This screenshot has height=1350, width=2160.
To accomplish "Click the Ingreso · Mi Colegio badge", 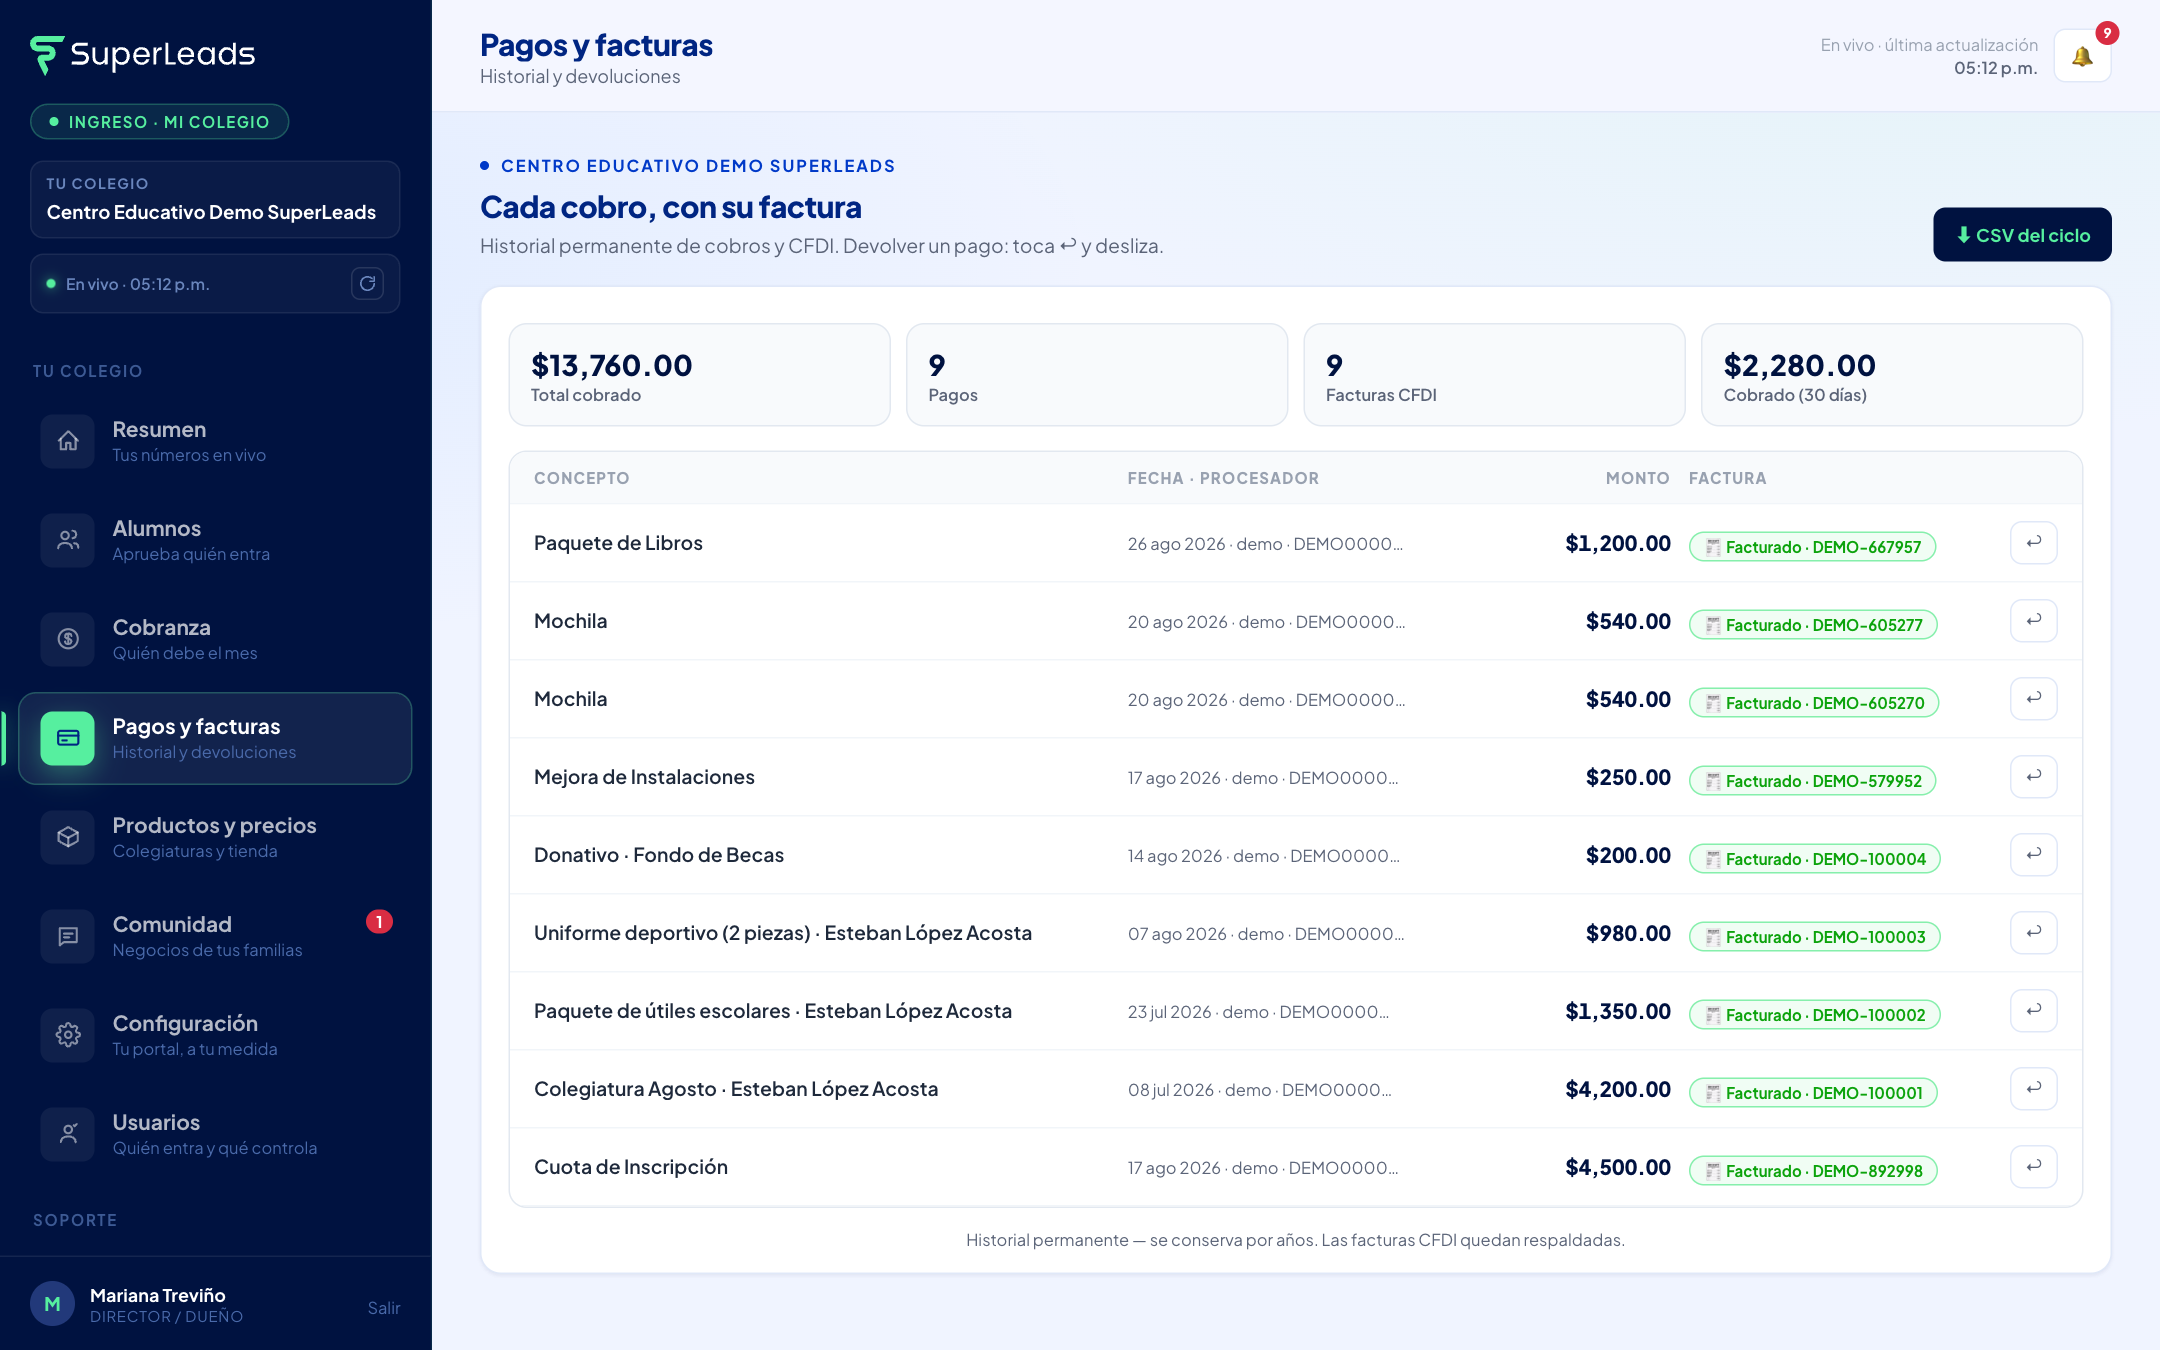I will click(160, 122).
